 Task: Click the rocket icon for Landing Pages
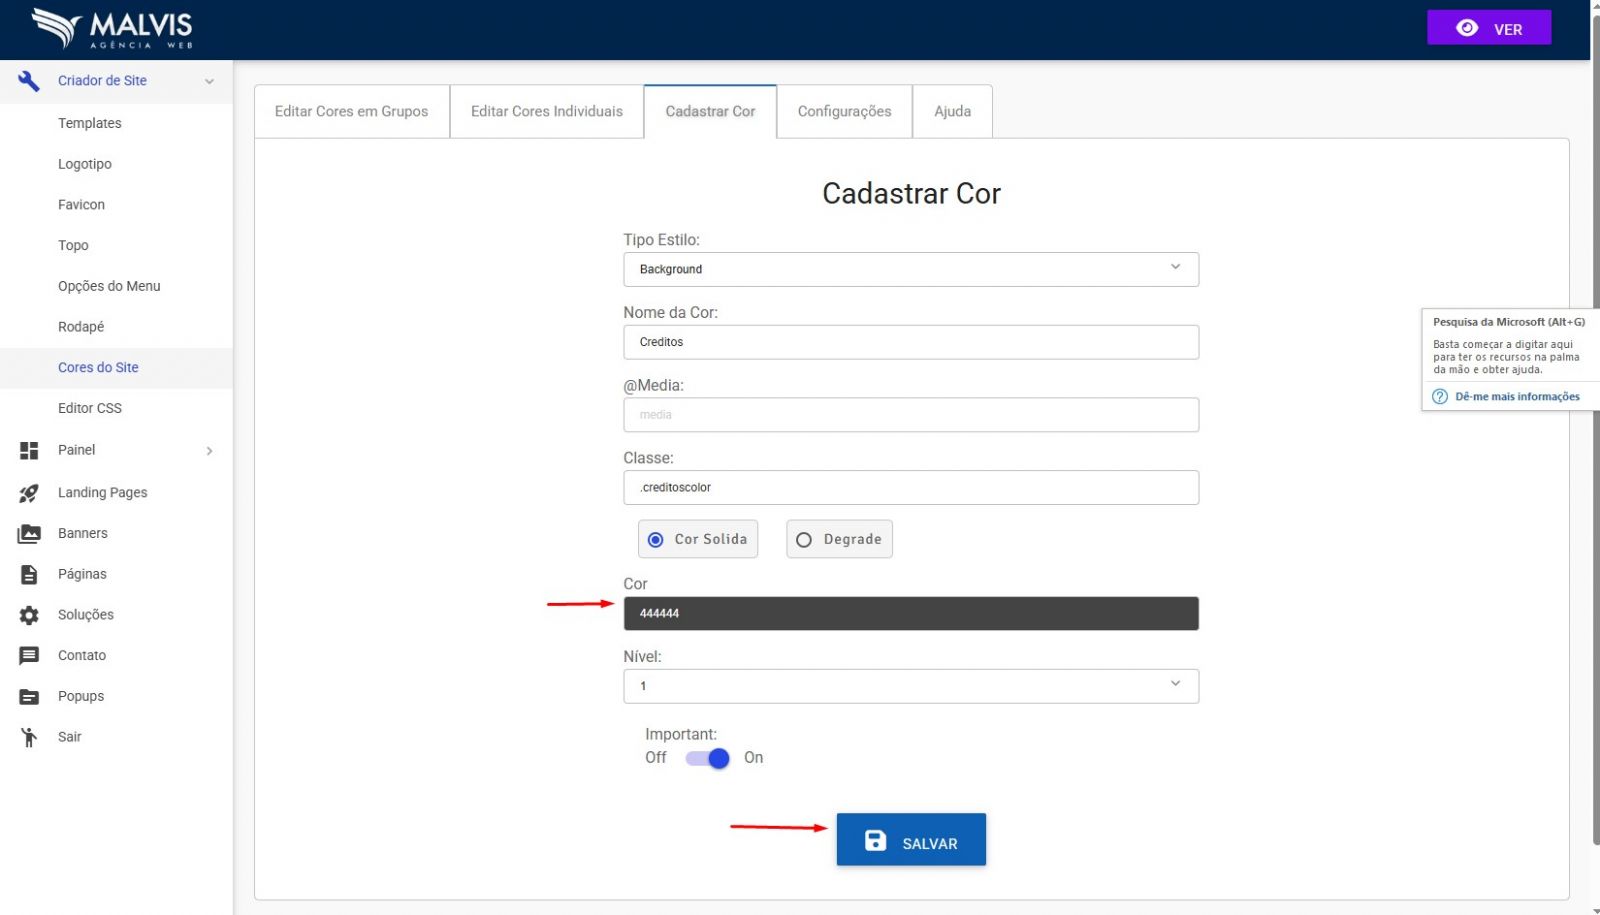(29, 493)
